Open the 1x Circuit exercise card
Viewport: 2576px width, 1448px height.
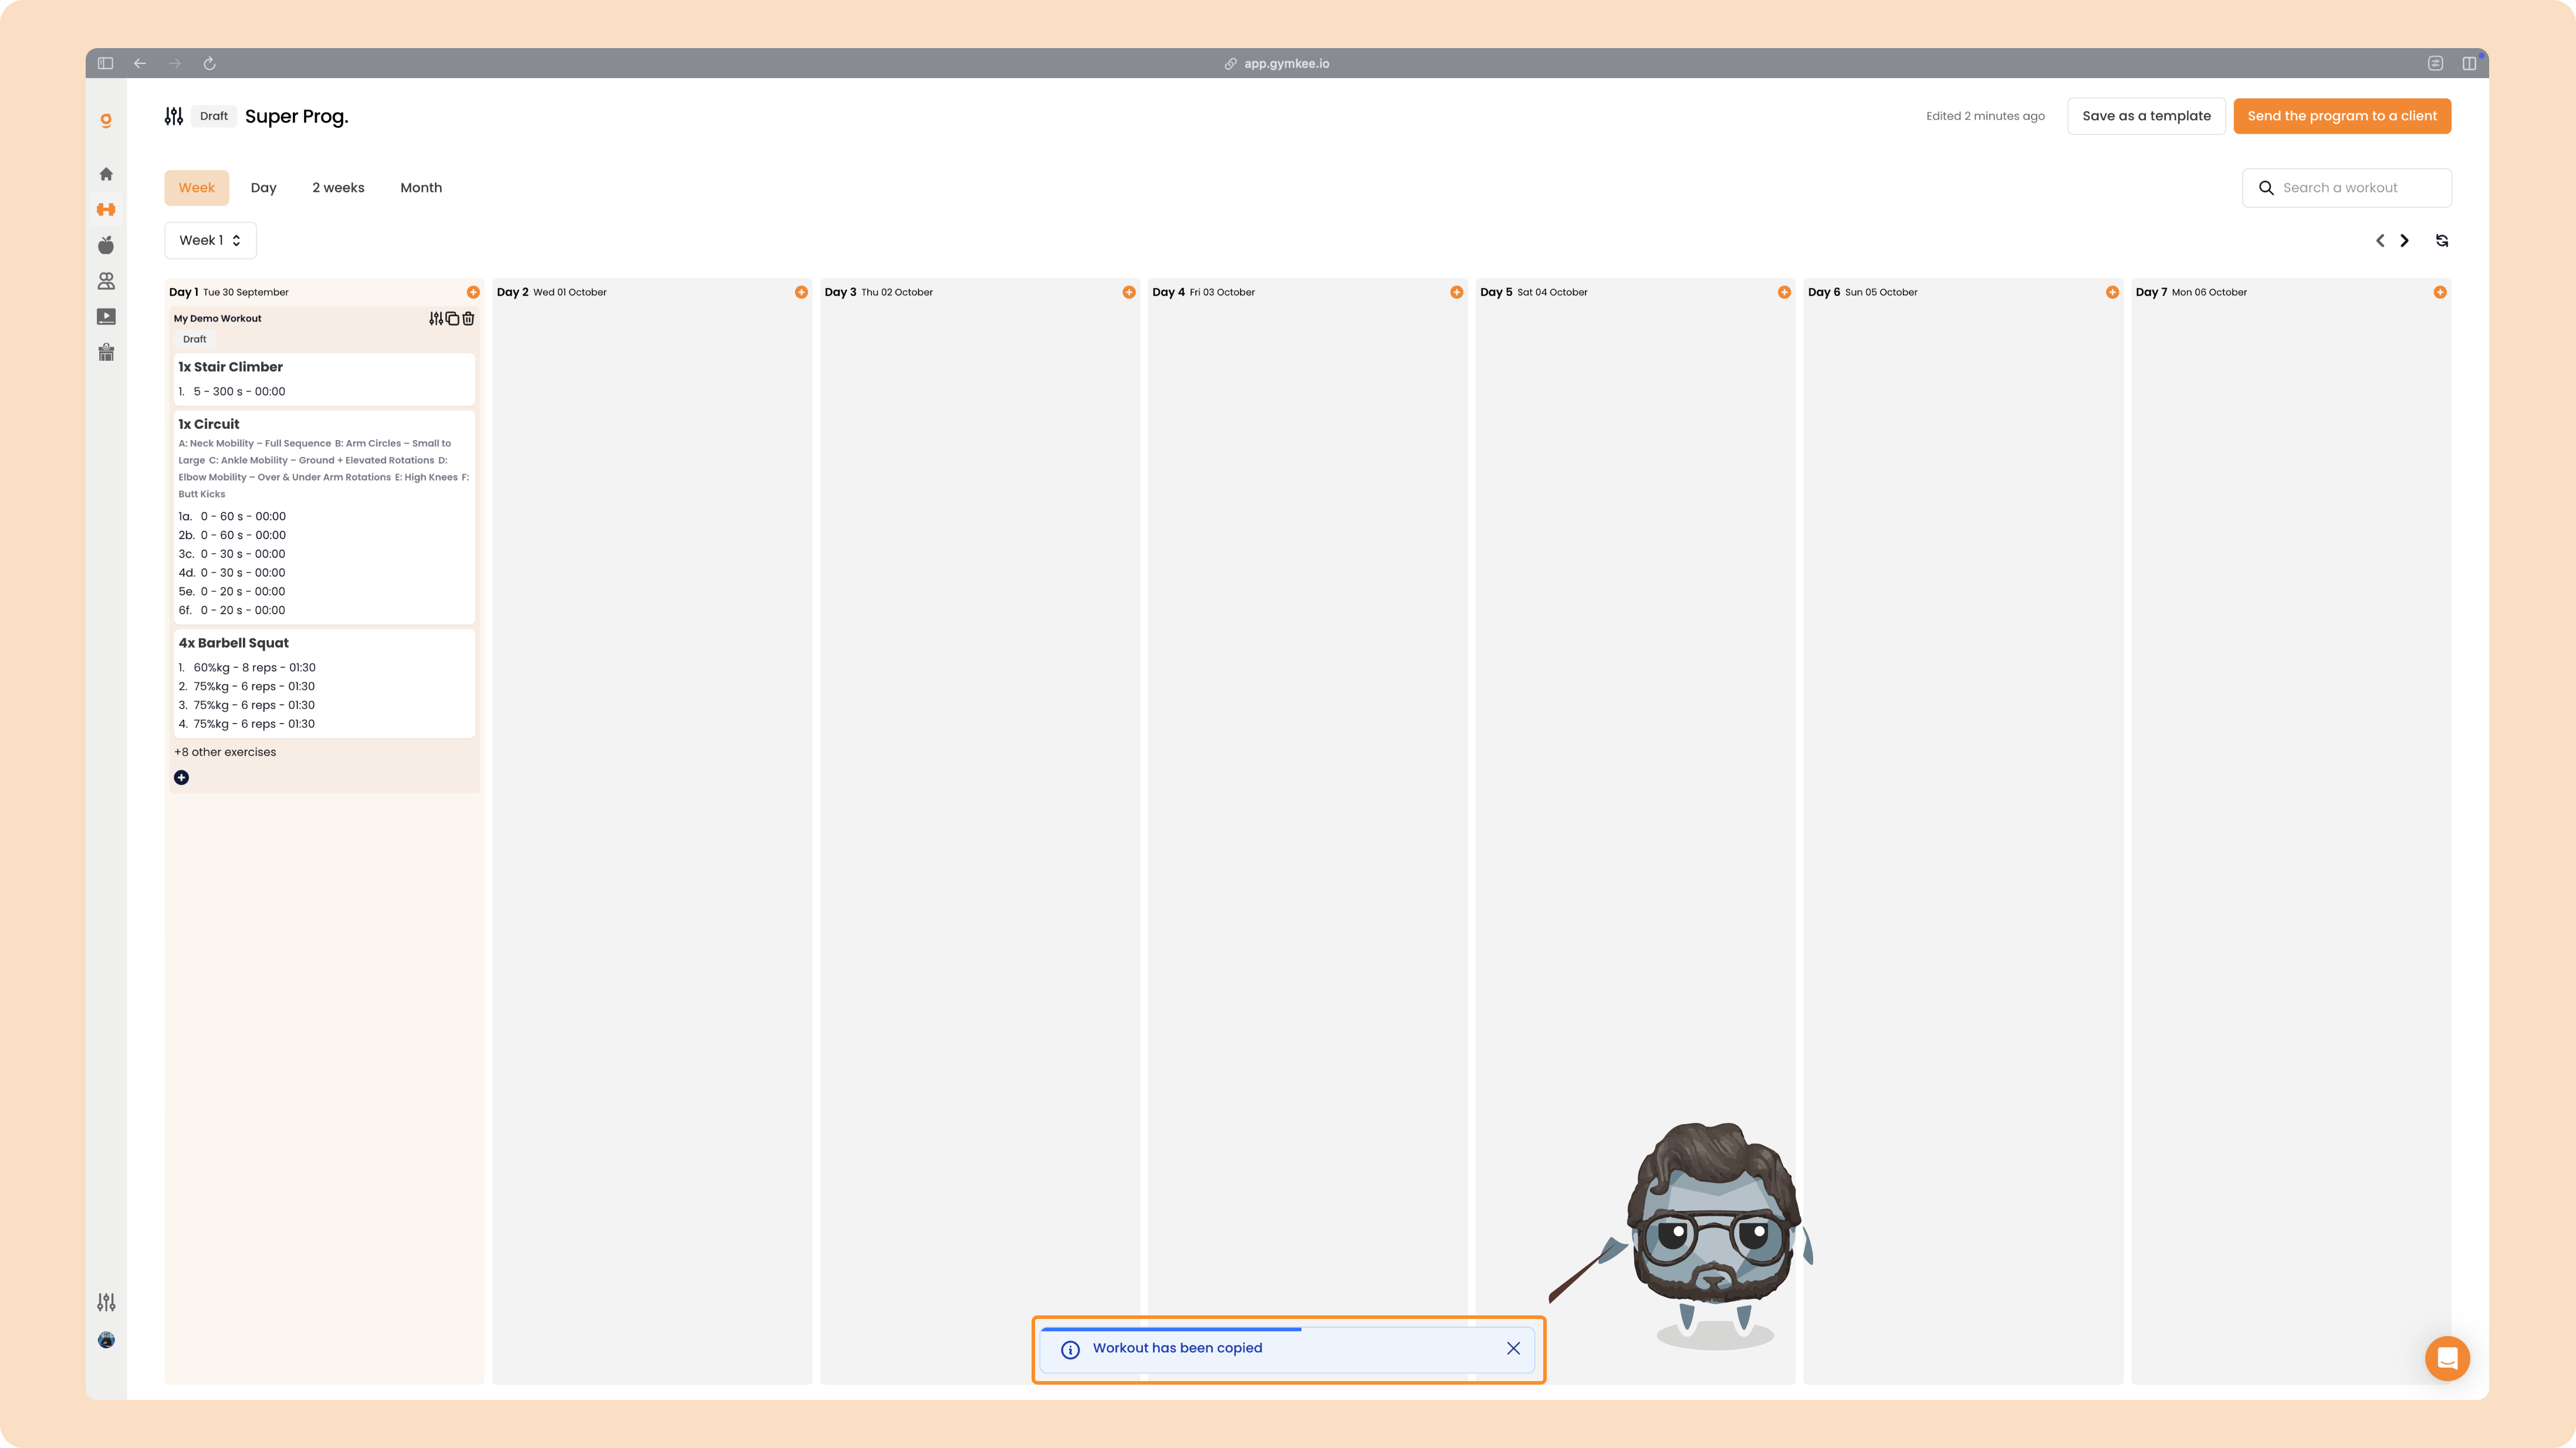point(324,517)
